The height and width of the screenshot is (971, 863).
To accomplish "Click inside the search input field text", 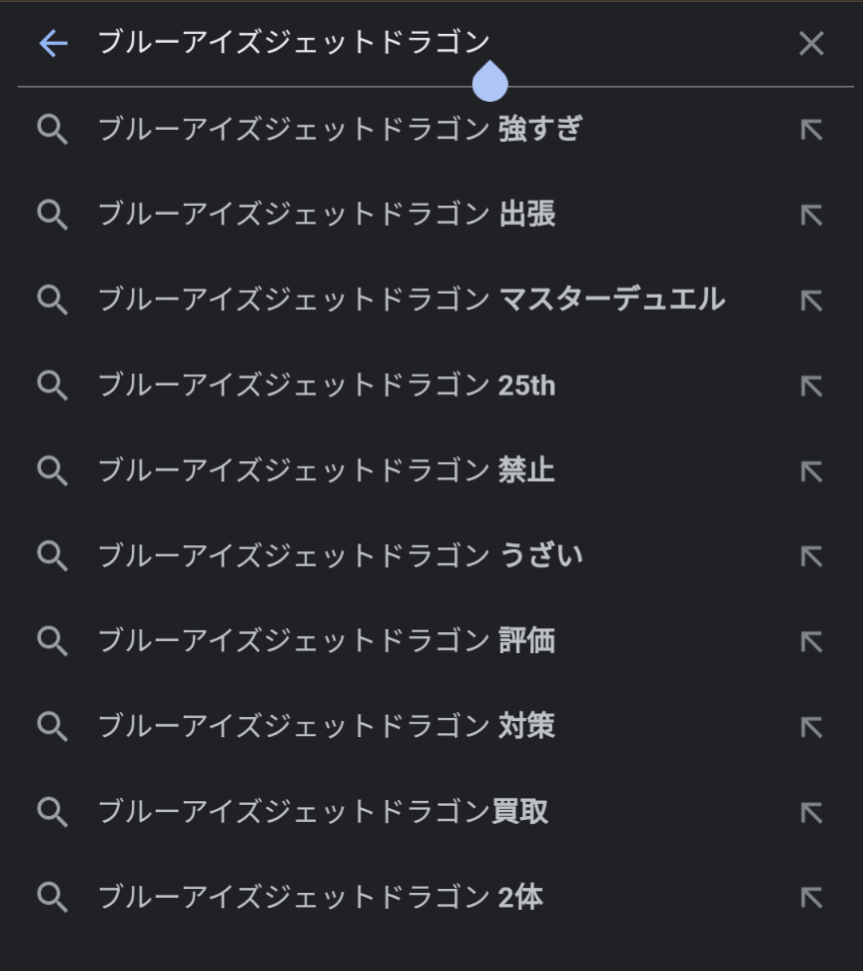I will [294, 43].
